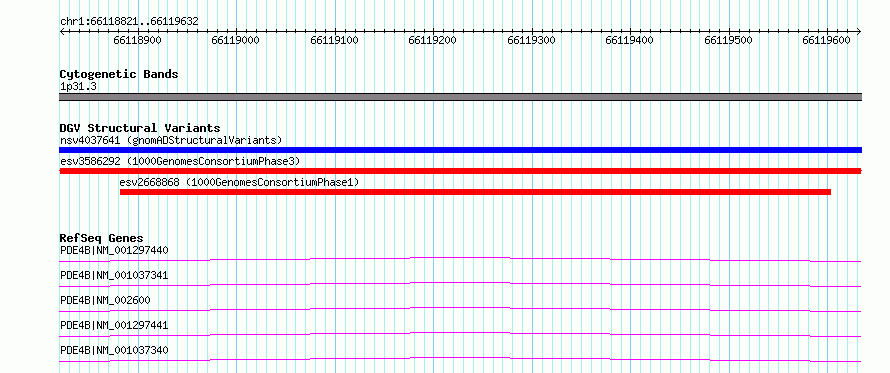Click the Cytogenetic Bands track title
This screenshot has height=373, width=890.
[x=119, y=74]
